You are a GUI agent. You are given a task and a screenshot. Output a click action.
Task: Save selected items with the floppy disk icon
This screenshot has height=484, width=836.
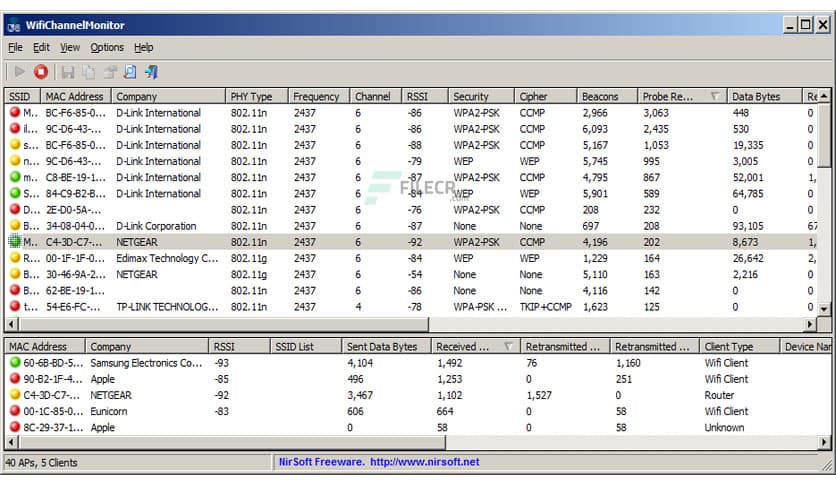click(x=68, y=71)
